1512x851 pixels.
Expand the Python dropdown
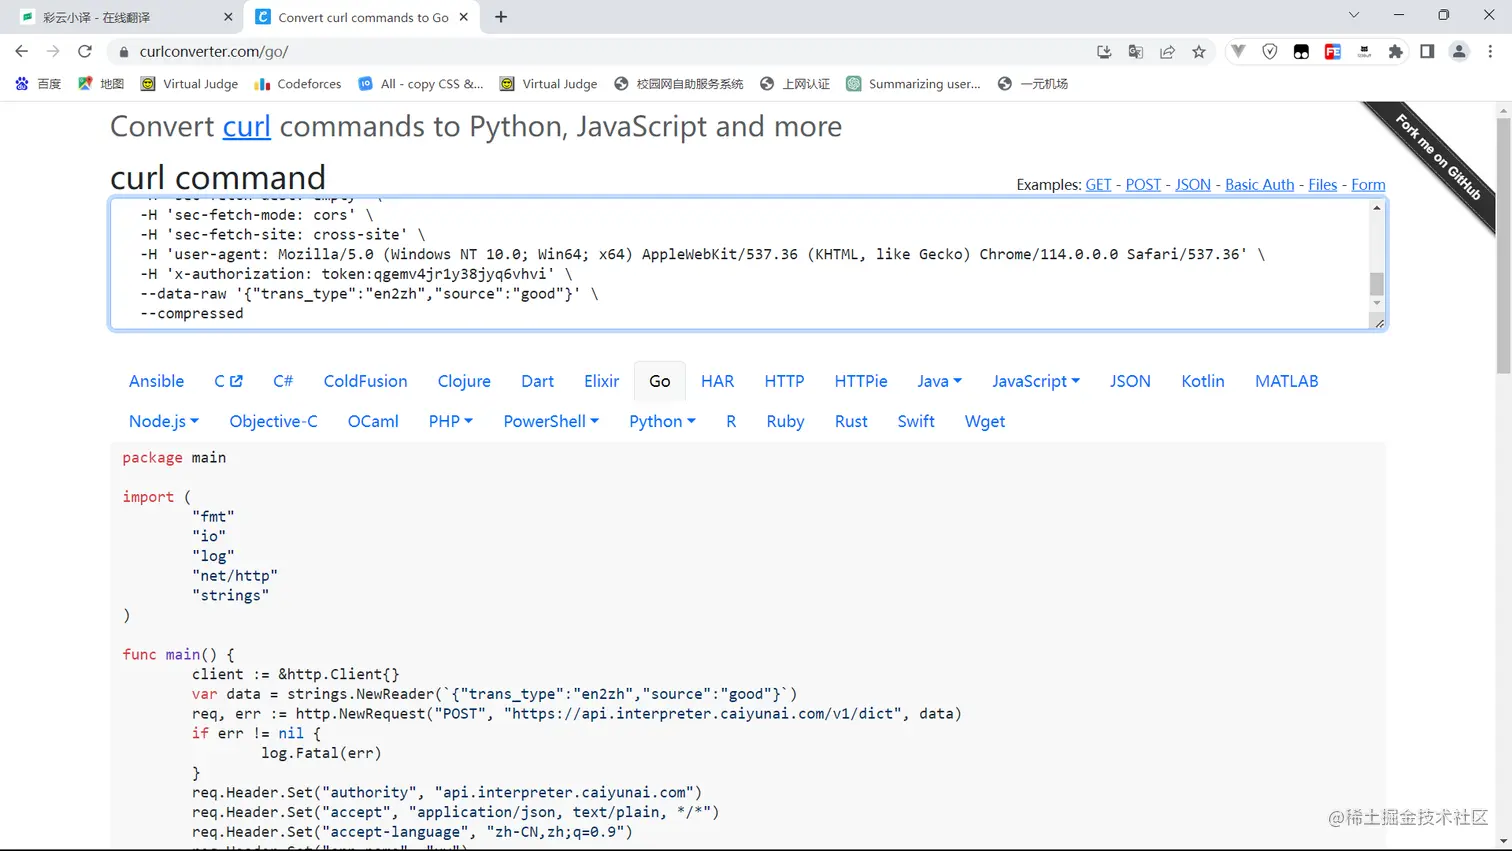click(662, 421)
